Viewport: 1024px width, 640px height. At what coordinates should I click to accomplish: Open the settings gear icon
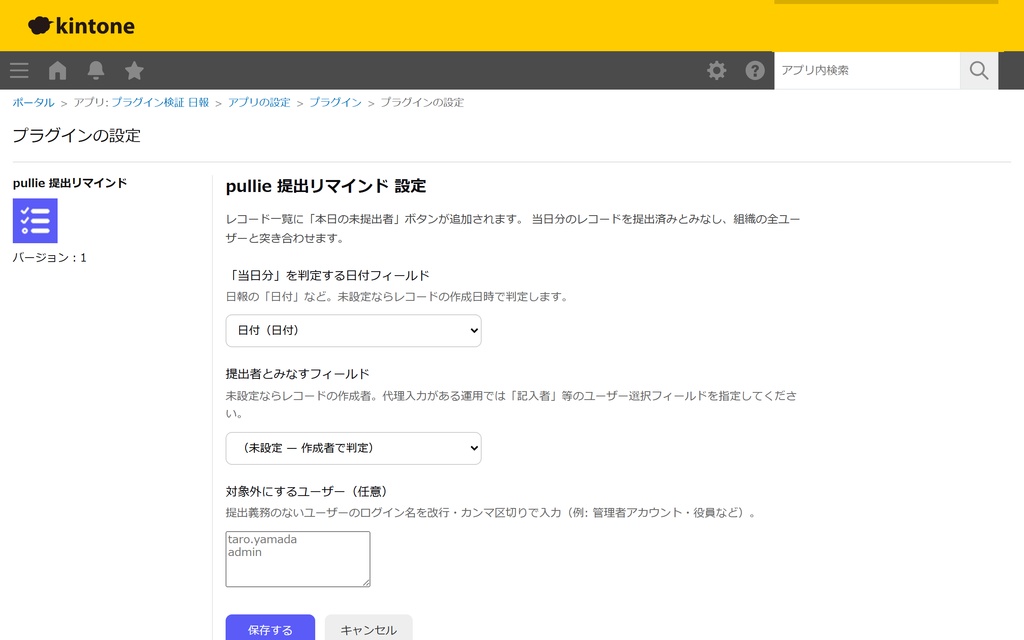pyautogui.click(x=716, y=71)
